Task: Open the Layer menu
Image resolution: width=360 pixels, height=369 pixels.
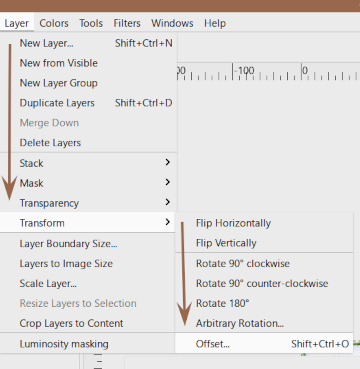Action: (17, 23)
